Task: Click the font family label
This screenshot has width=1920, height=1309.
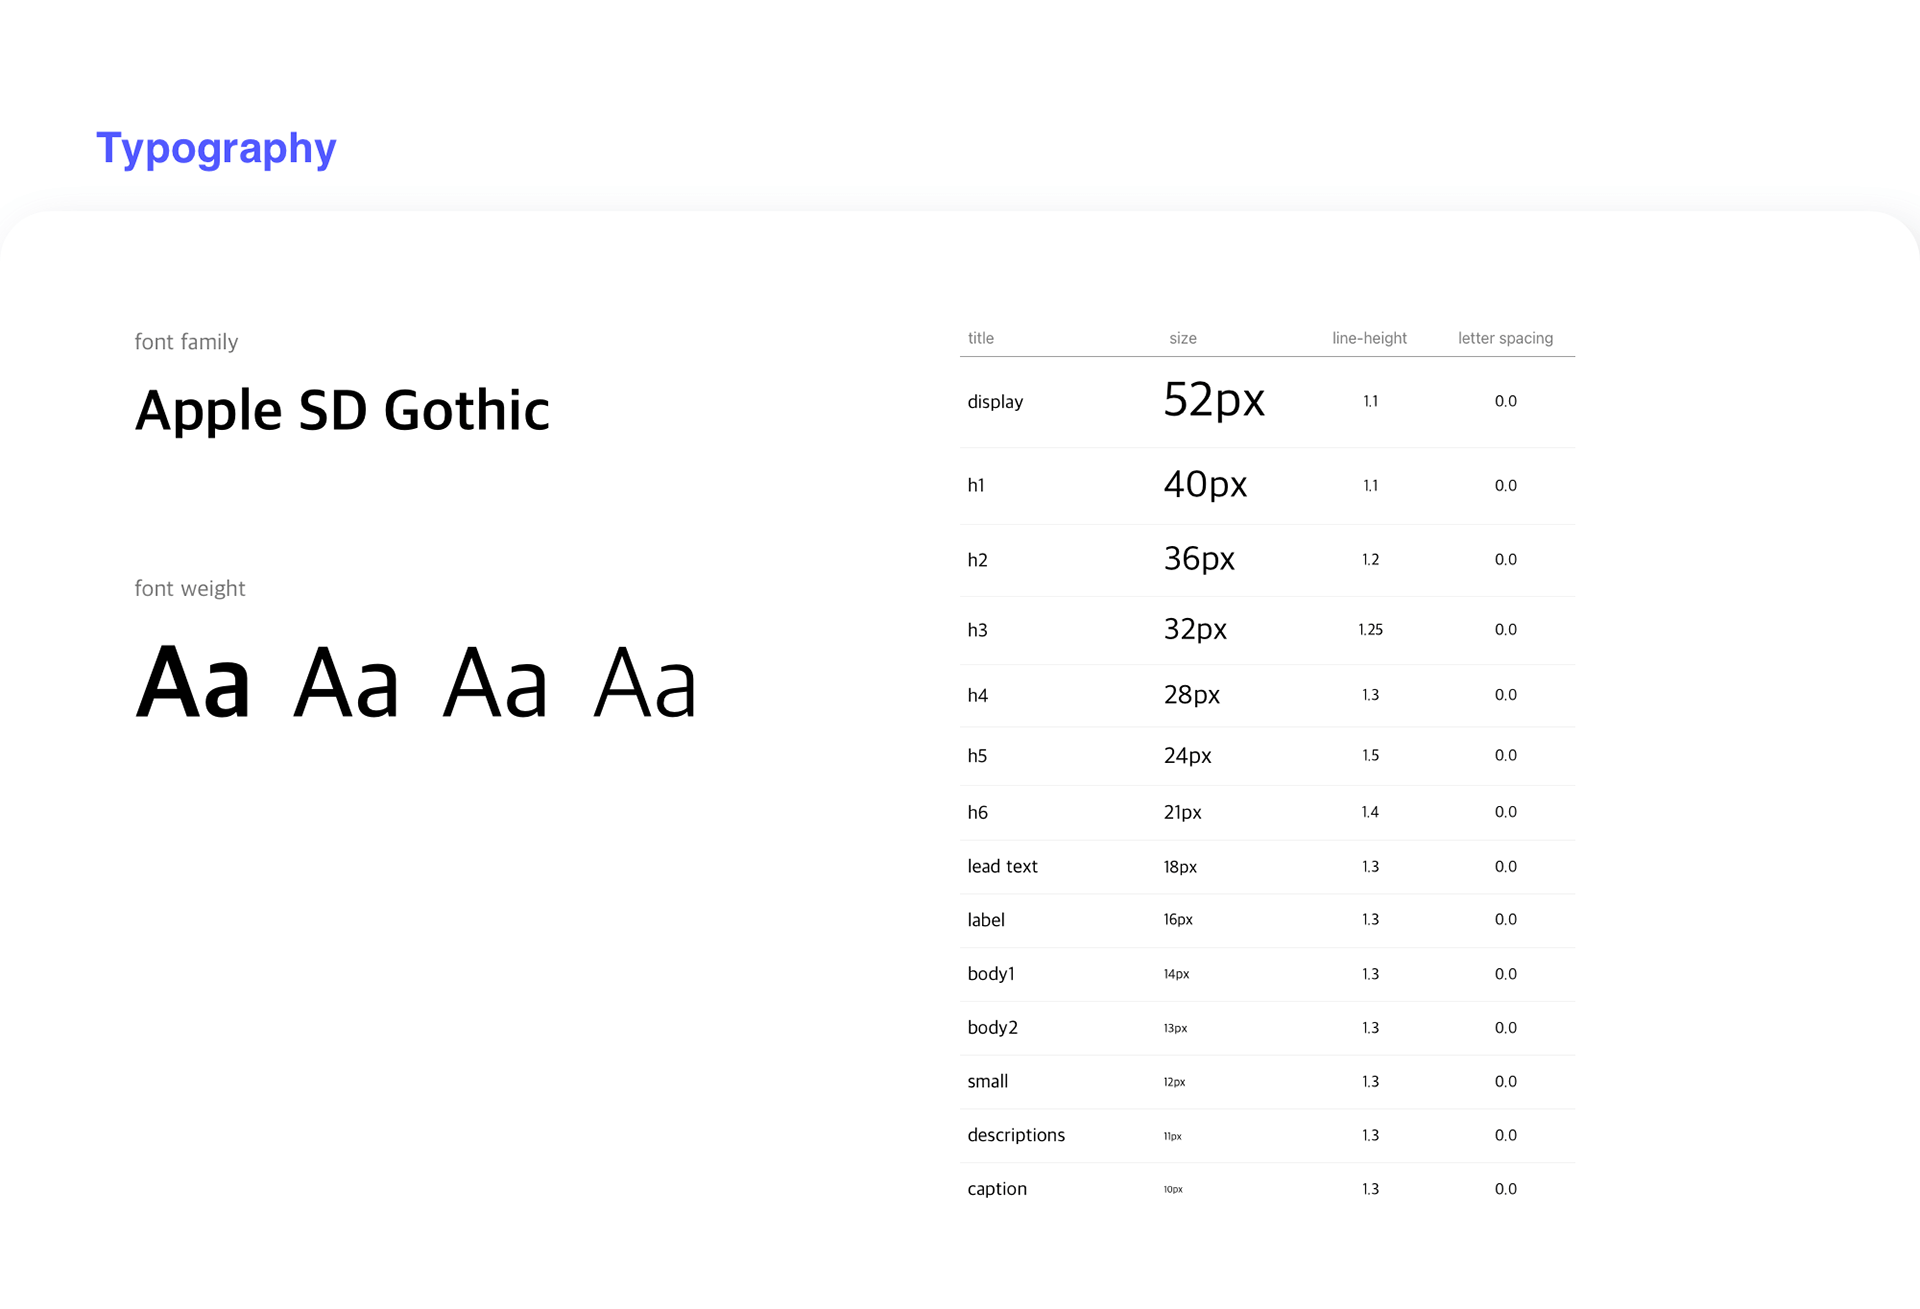Action: 186,342
